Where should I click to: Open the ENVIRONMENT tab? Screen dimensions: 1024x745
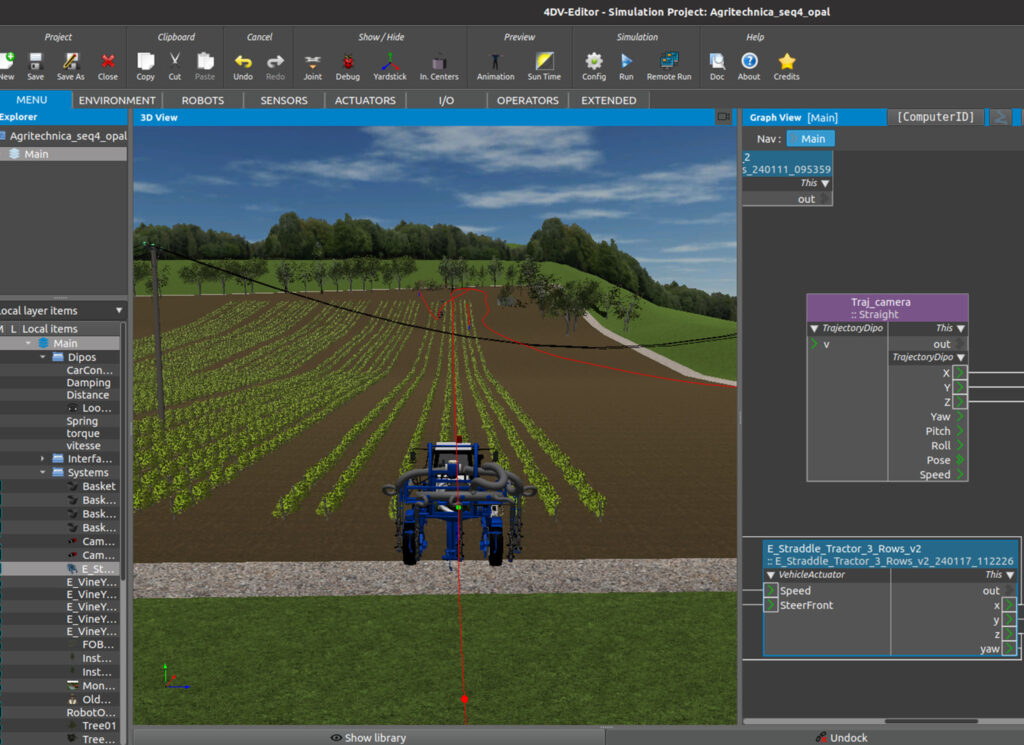tap(117, 101)
